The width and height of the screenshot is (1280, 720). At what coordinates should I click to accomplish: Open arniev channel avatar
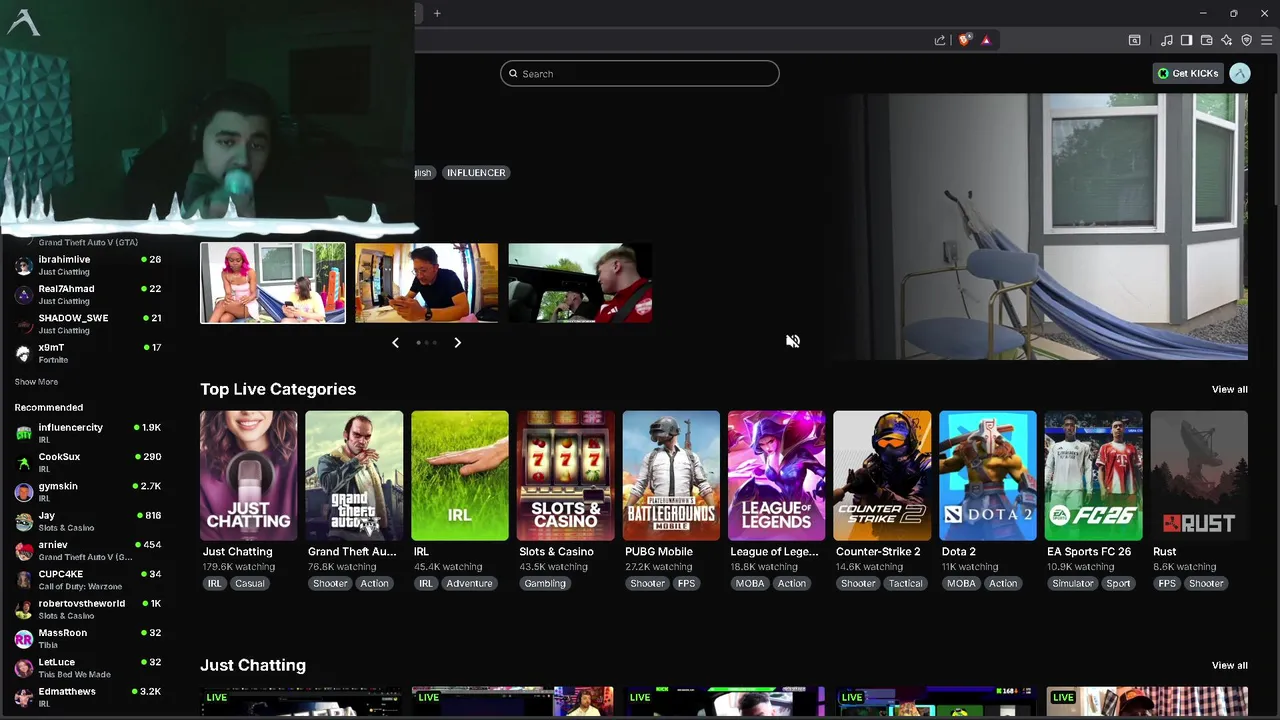[24, 550]
